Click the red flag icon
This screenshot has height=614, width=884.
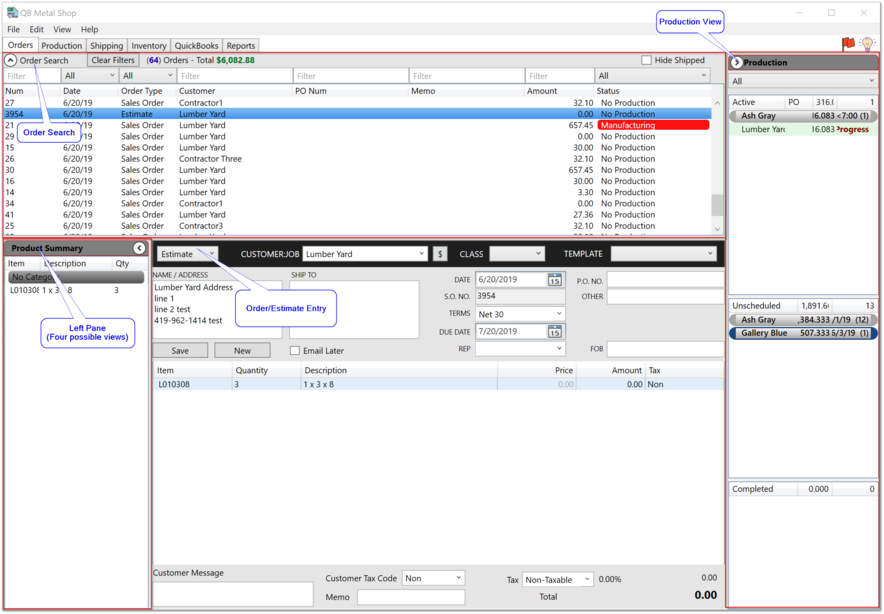tap(848, 44)
